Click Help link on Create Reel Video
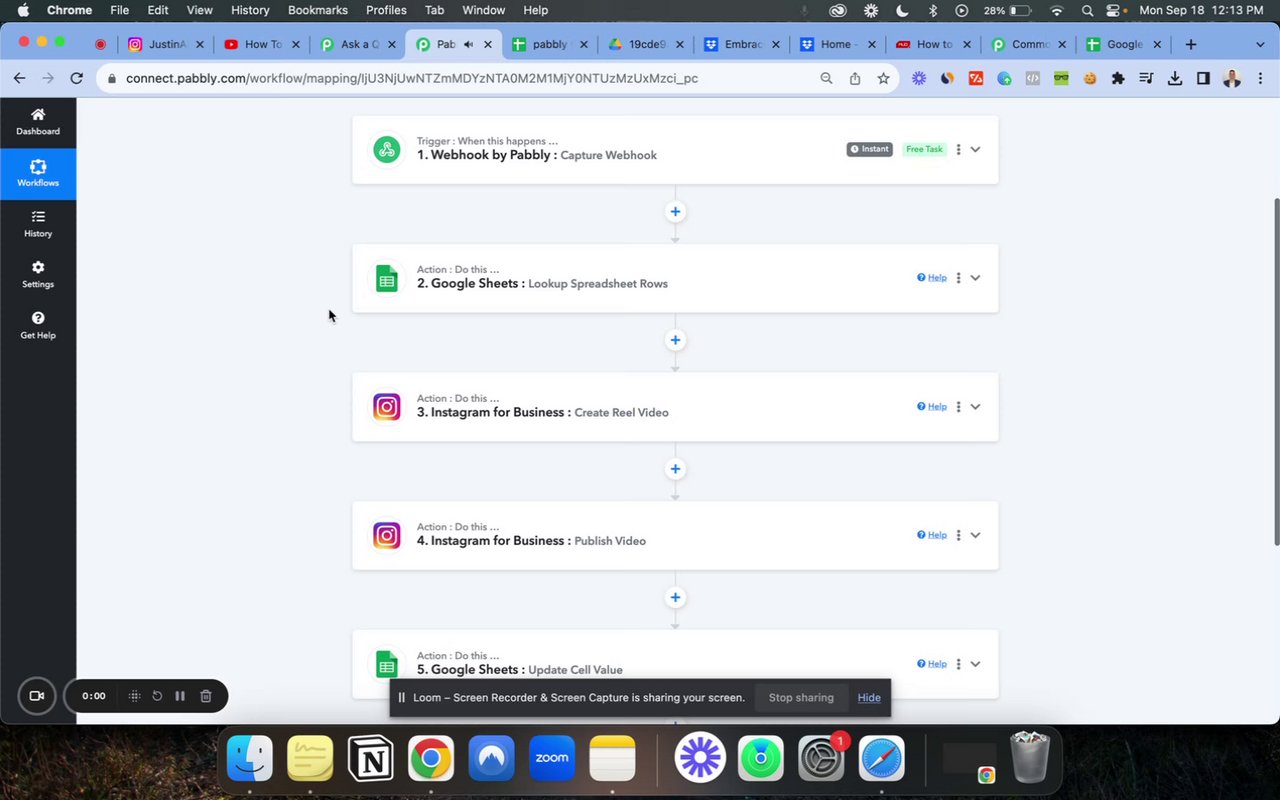 (x=932, y=407)
